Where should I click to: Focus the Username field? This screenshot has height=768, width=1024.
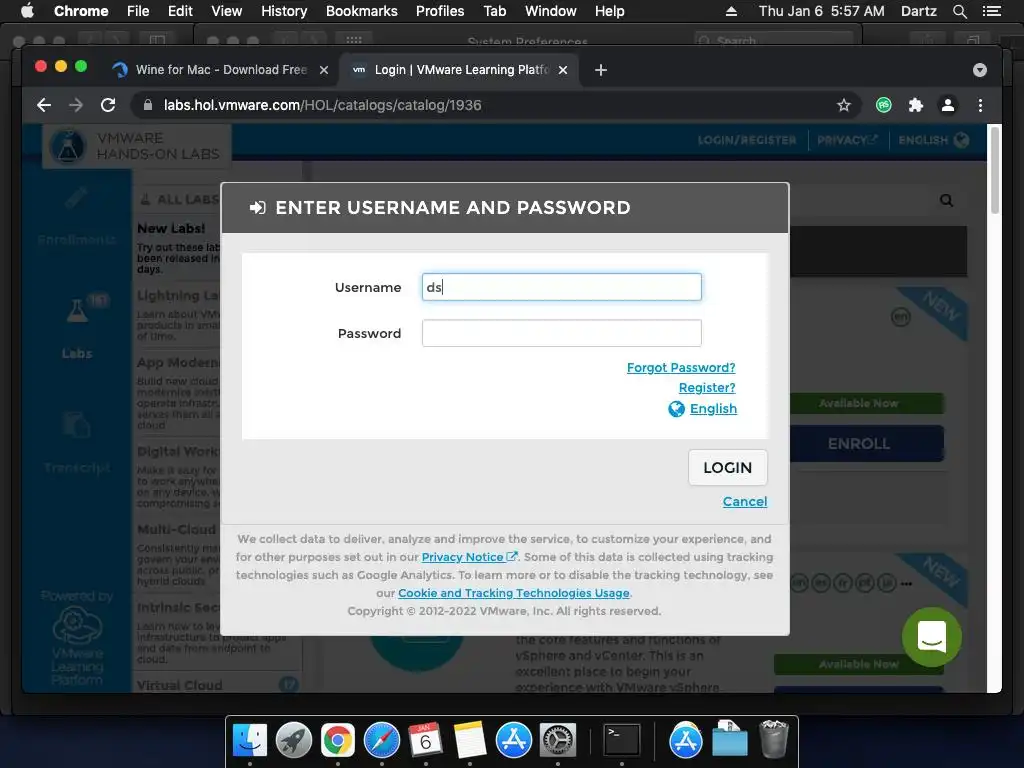tap(562, 287)
